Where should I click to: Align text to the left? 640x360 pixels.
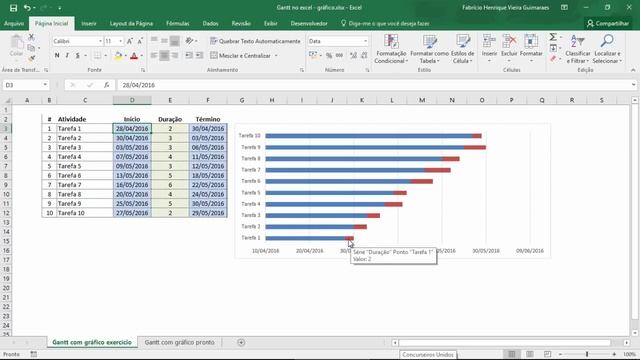click(x=154, y=56)
